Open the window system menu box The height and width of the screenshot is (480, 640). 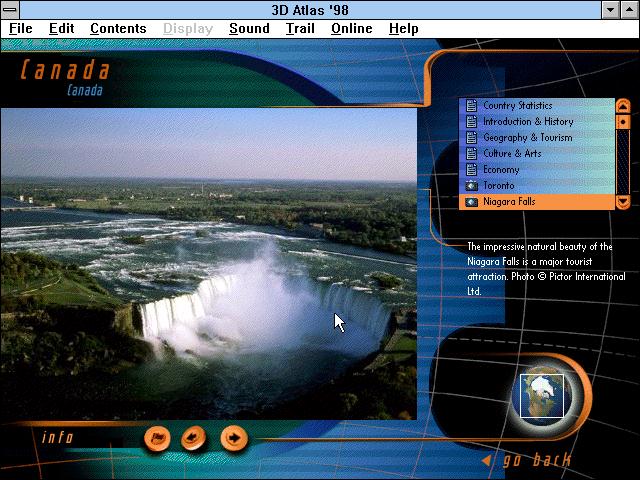point(11,9)
